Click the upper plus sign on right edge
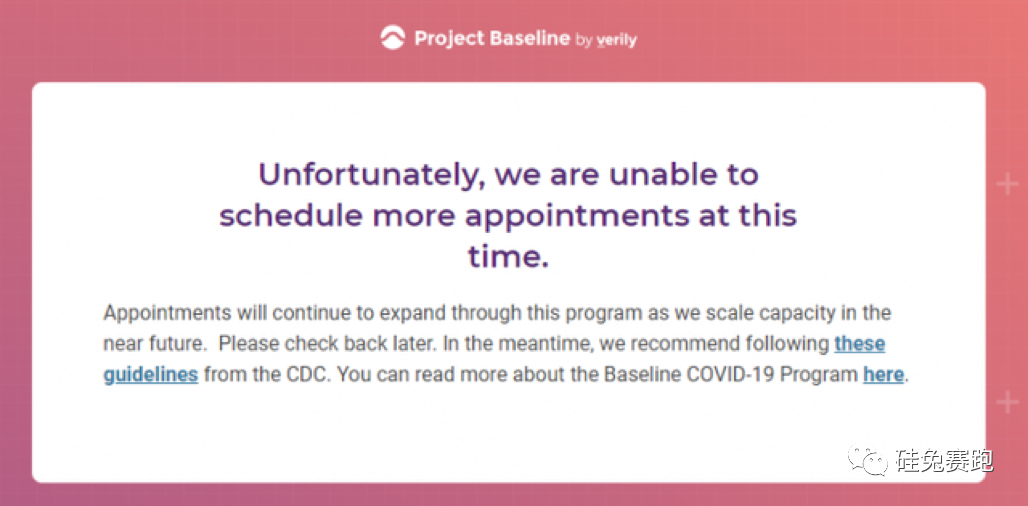 (x=1006, y=184)
